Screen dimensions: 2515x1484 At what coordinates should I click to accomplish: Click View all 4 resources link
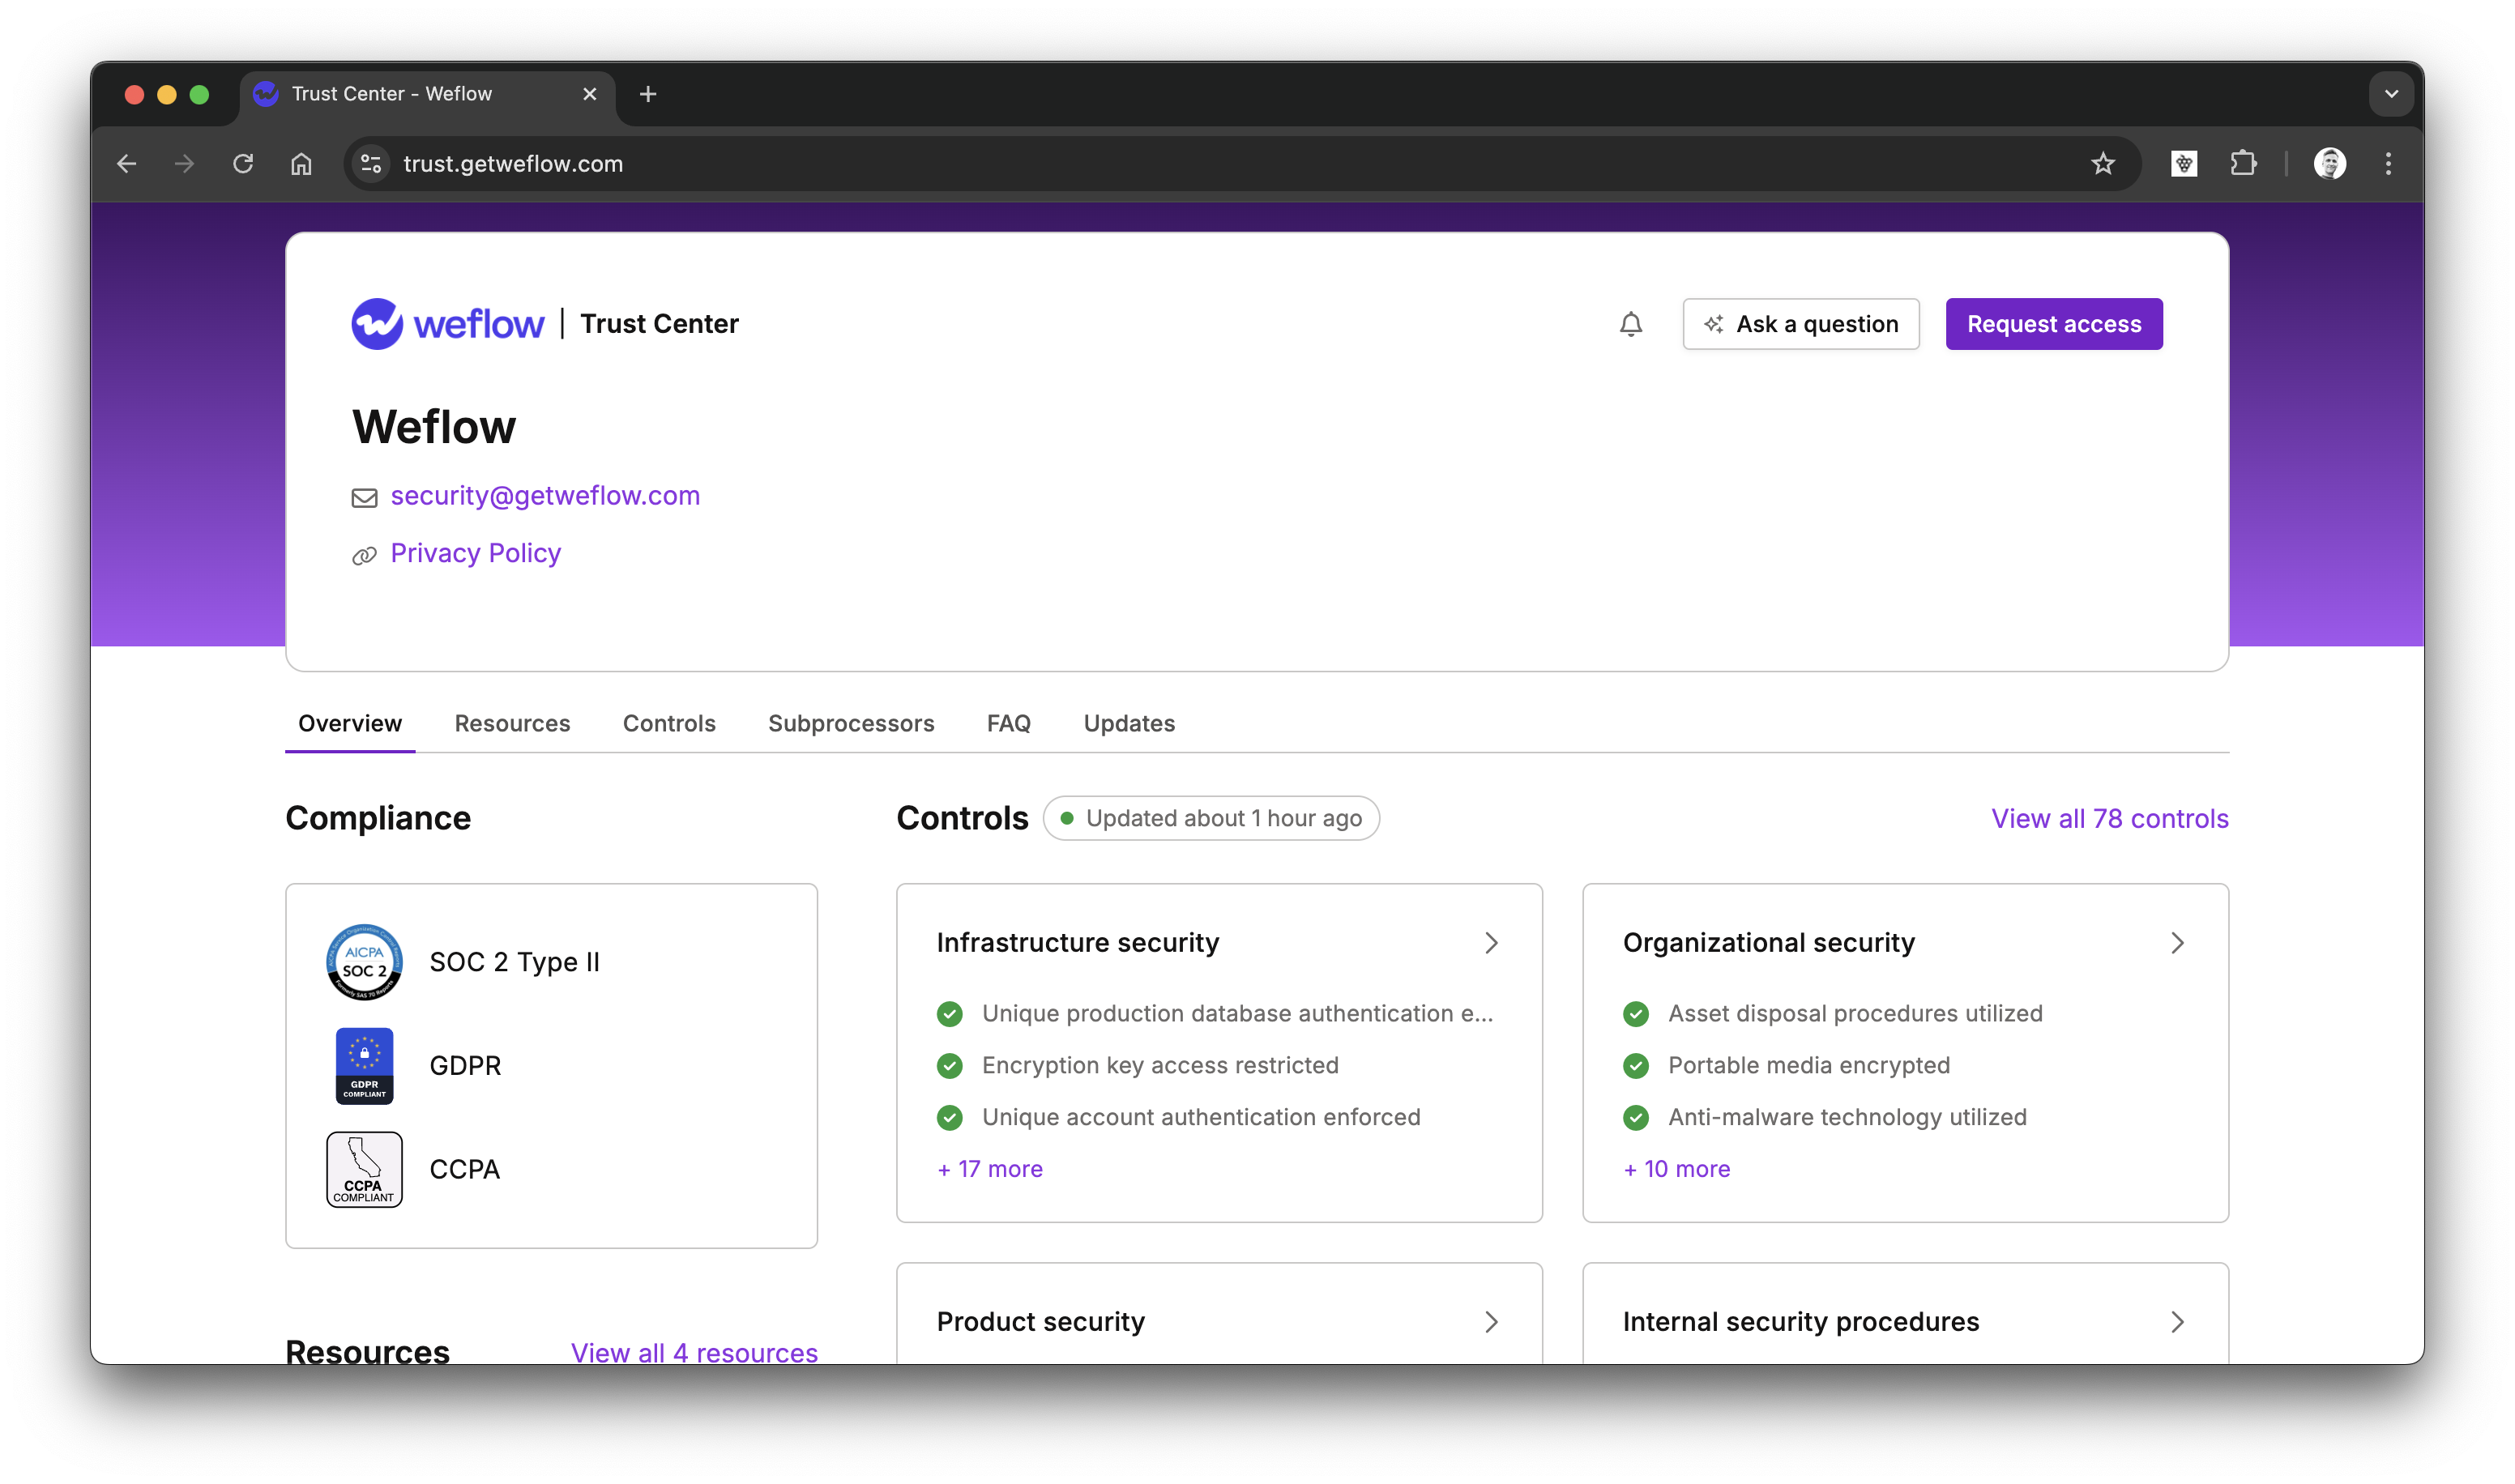[694, 1352]
